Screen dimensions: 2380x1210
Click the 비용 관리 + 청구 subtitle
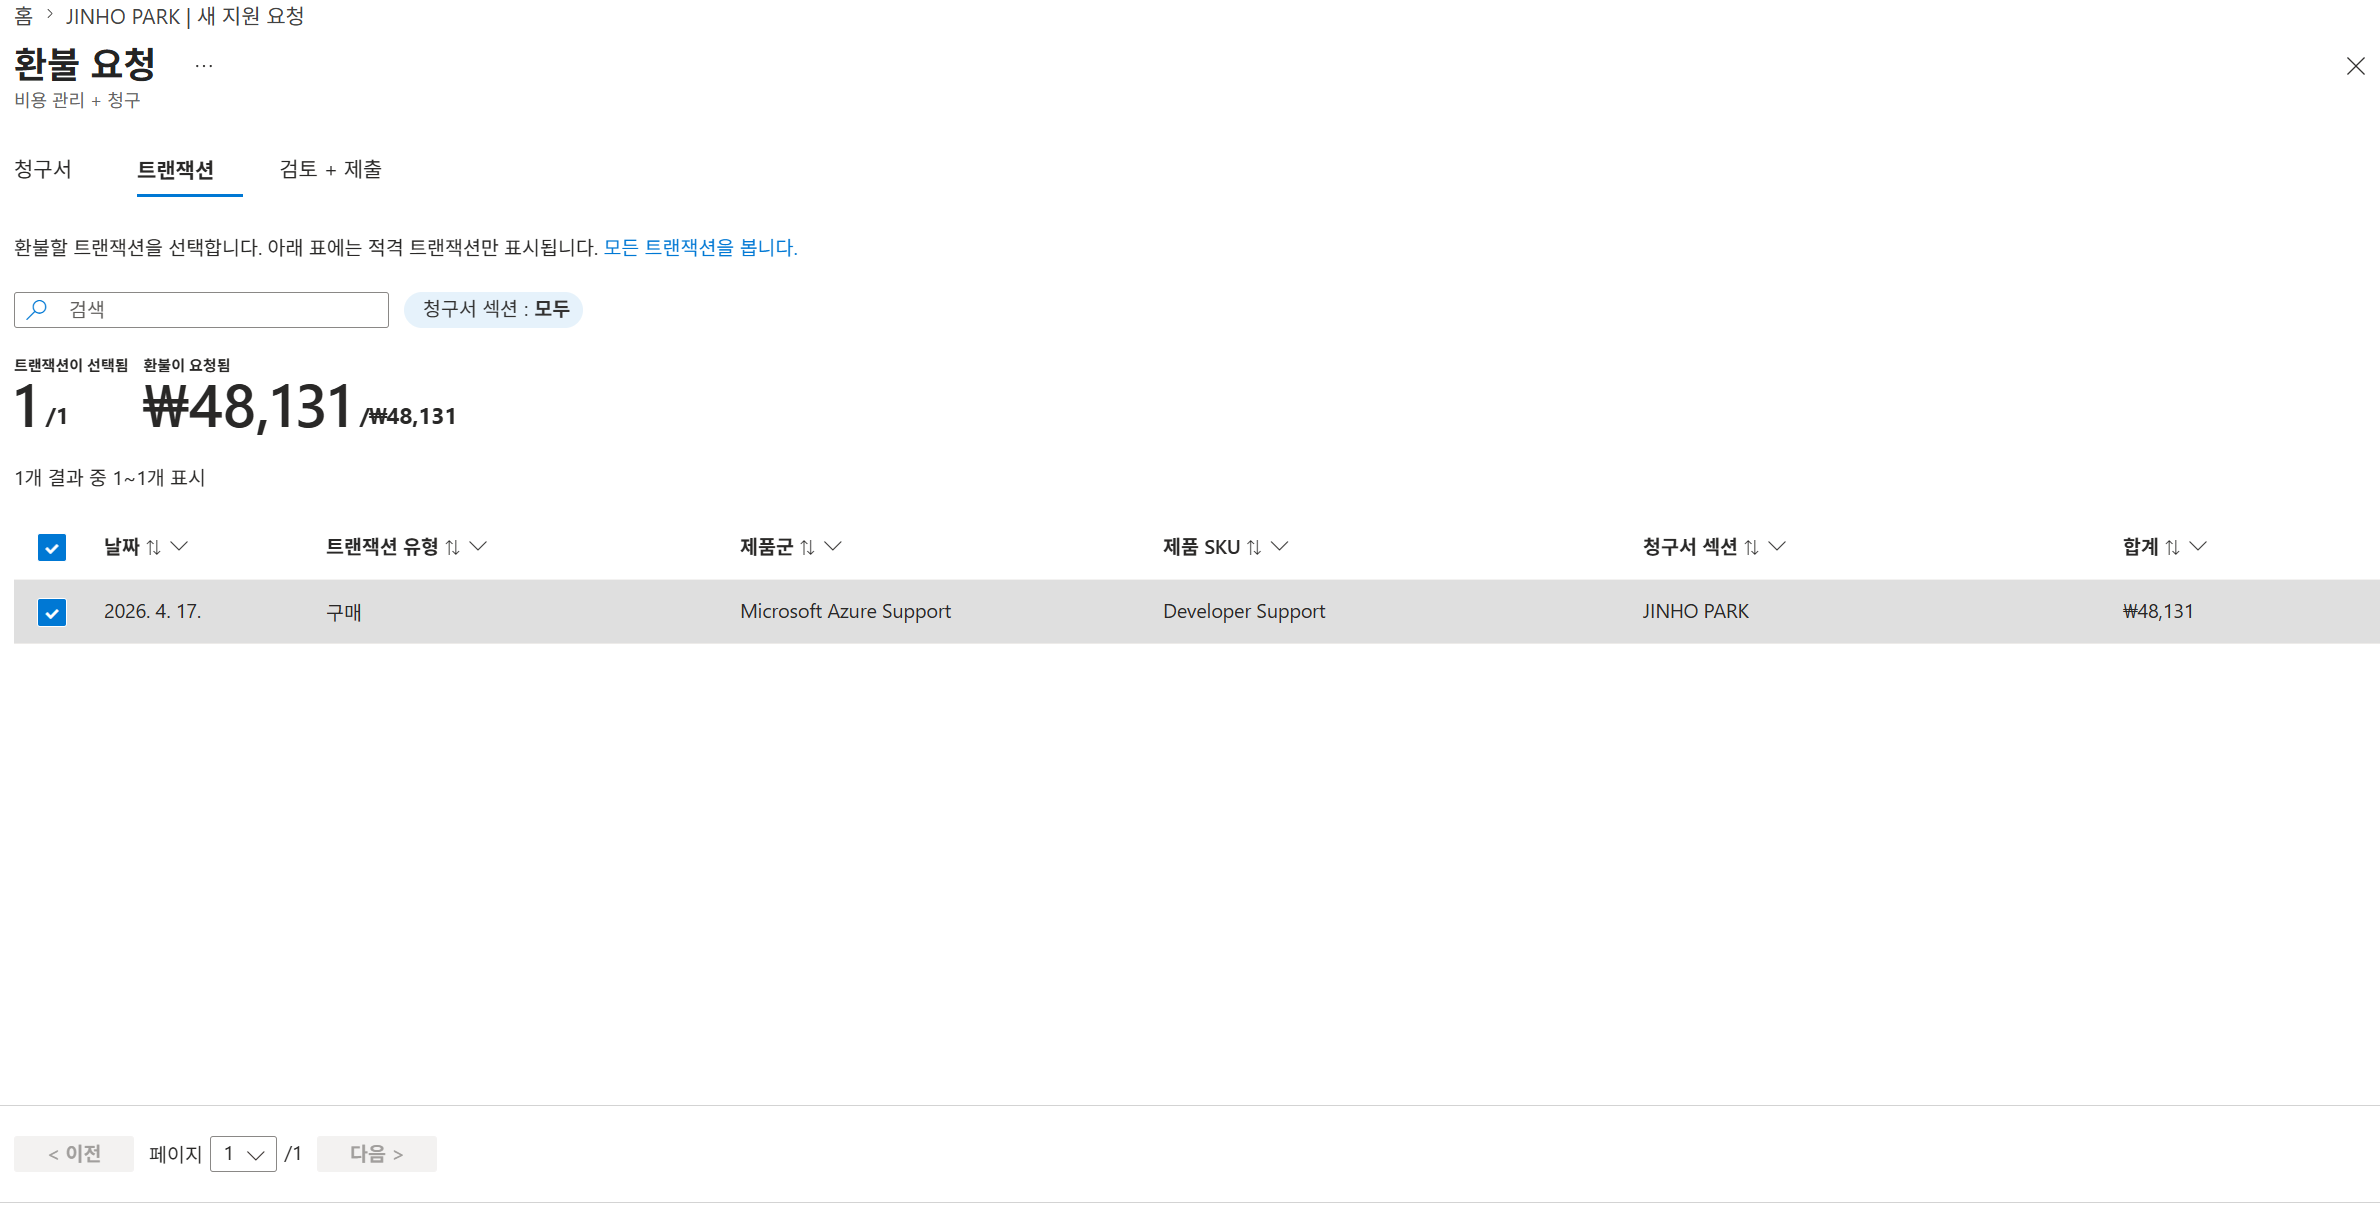[x=77, y=100]
